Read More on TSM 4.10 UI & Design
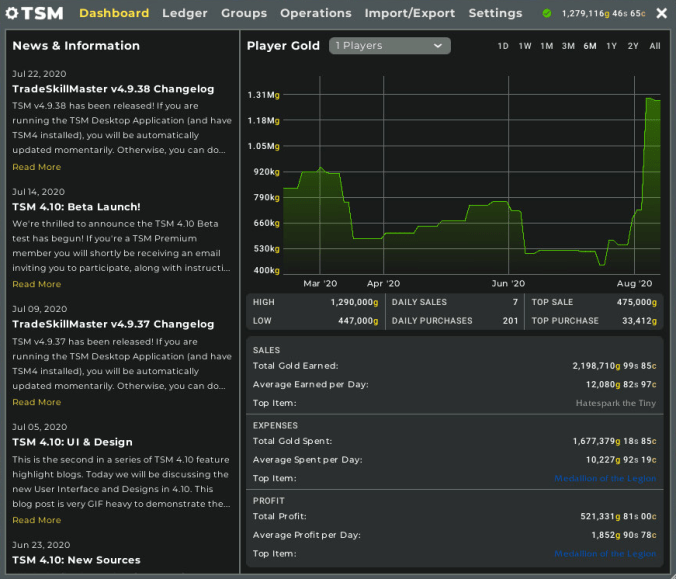This screenshot has height=579, width=676. (37, 520)
